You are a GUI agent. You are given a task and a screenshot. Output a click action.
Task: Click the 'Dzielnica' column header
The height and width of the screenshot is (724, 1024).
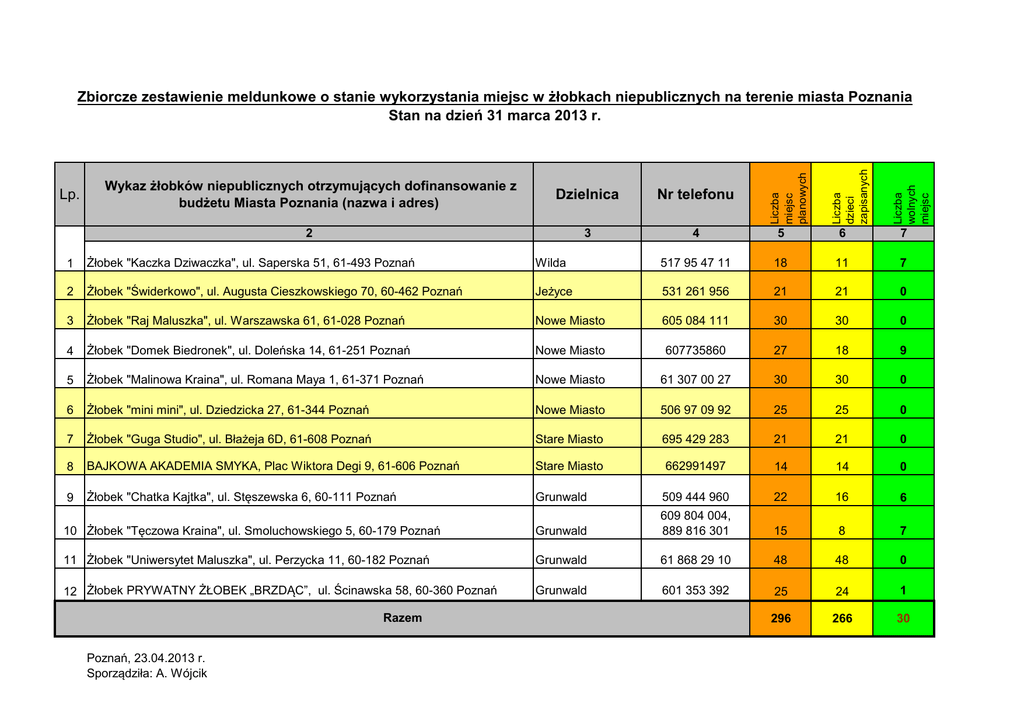pos(587,194)
